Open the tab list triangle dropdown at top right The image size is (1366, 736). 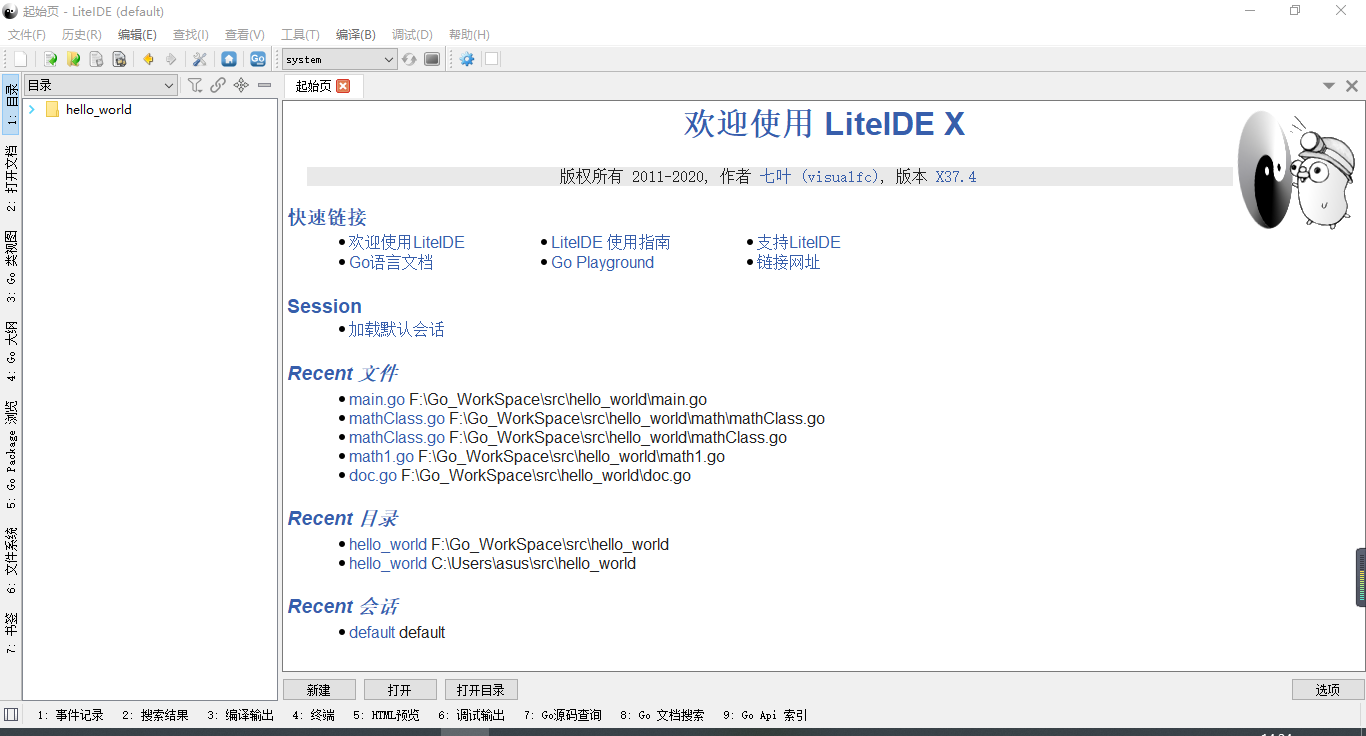tap(1329, 86)
